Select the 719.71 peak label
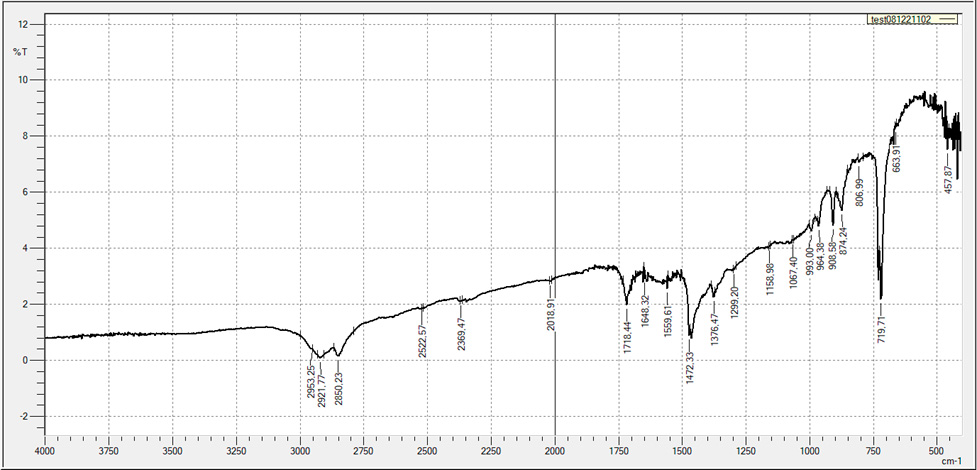This screenshot has height=470, width=977. [x=882, y=328]
